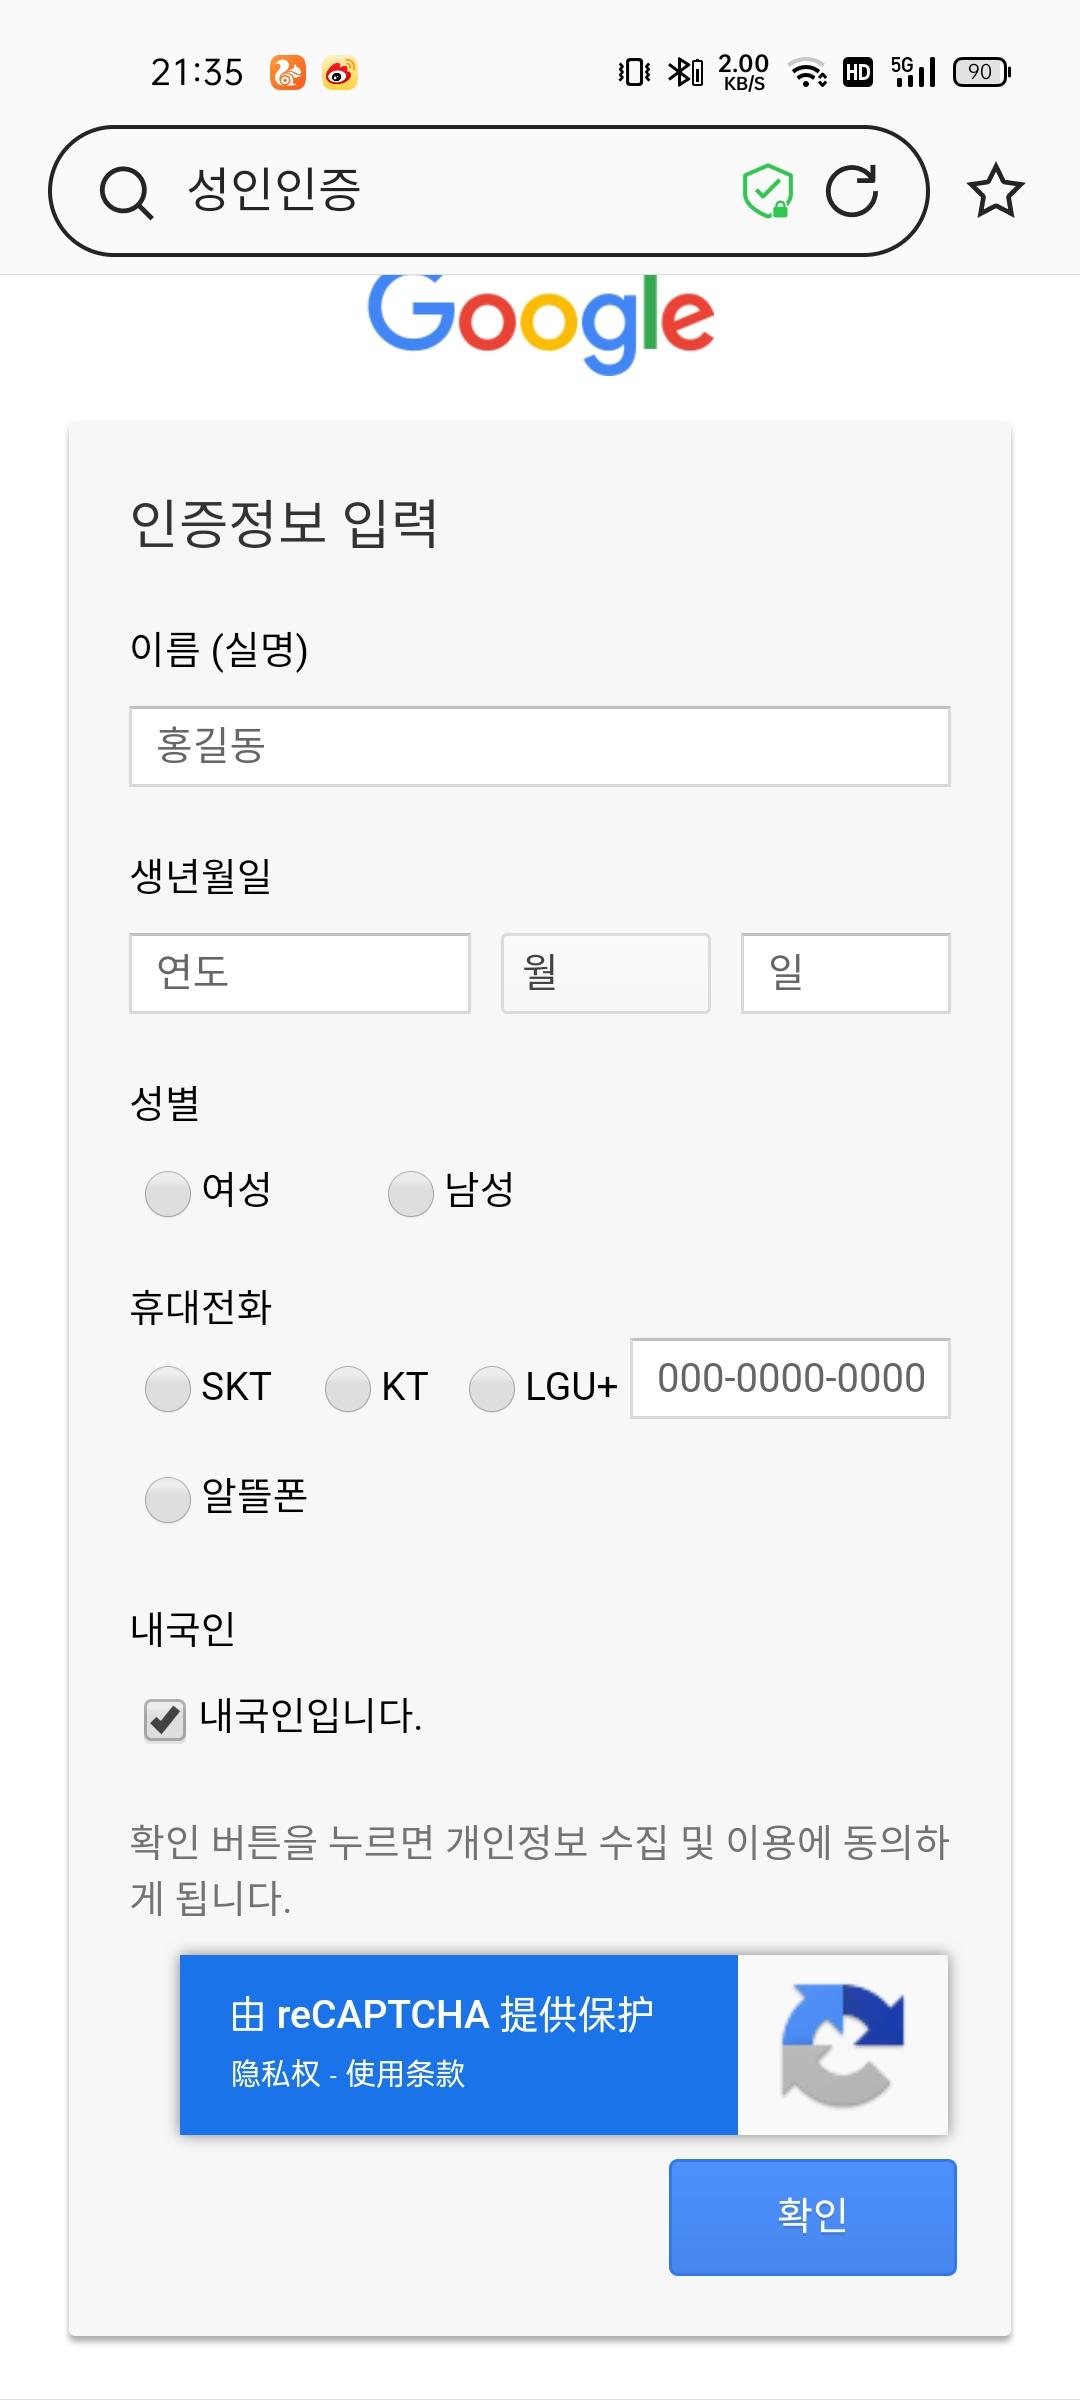Viewport: 1080px width, 2400px height.
Task: Reload the page with refresh icon
Action: [x=852, y=190]
